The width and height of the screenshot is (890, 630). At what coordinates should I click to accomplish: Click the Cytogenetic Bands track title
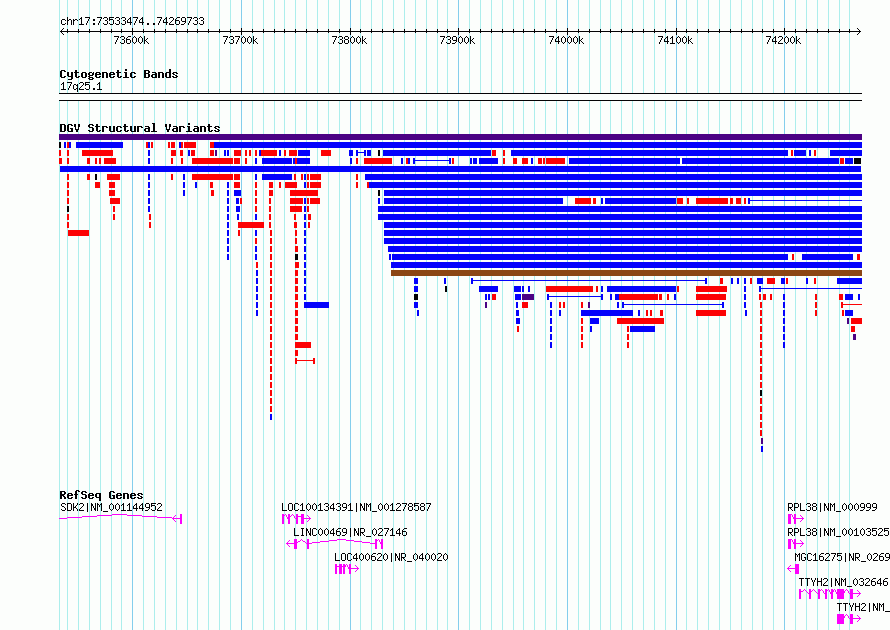pos(119,74)
